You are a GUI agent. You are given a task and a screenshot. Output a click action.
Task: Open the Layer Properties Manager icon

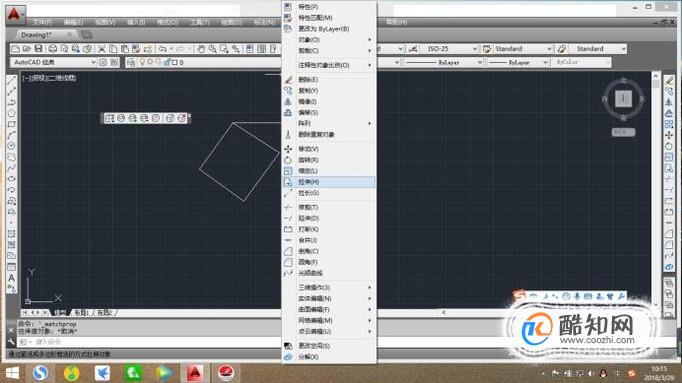(130, 63)
